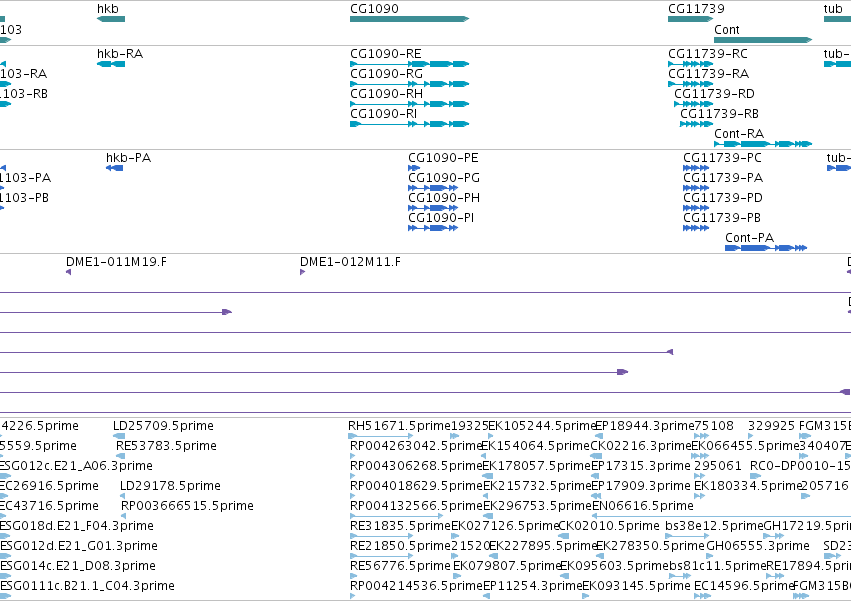Viewport: 851px width, 601px height.
Task: Select the RE21850.5prime EST label
Action: pyautogui.click(x=400, y=546)
